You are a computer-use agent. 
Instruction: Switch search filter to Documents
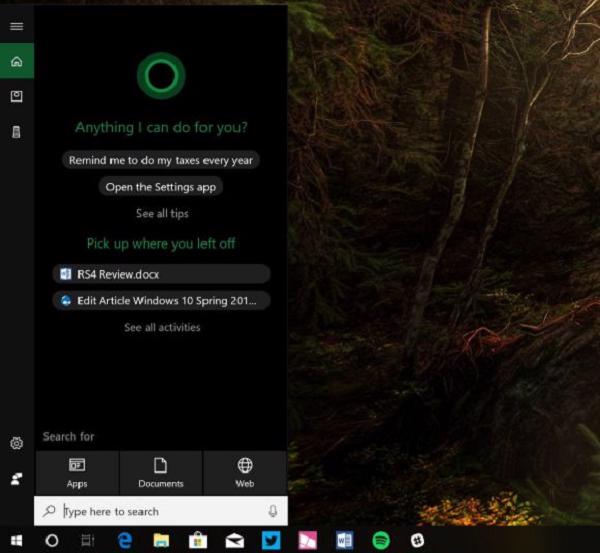[x=161, y=472]
